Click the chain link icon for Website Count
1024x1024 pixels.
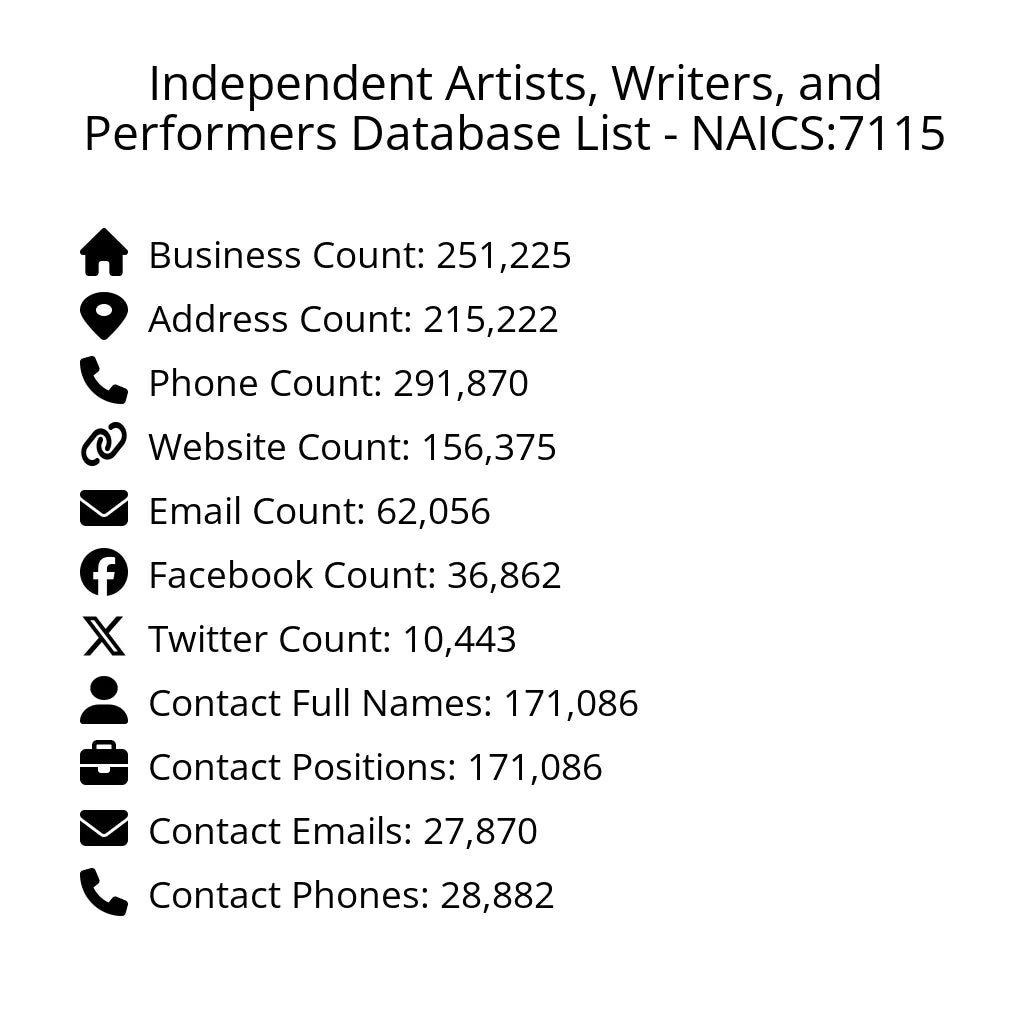(x=104, y=445)
